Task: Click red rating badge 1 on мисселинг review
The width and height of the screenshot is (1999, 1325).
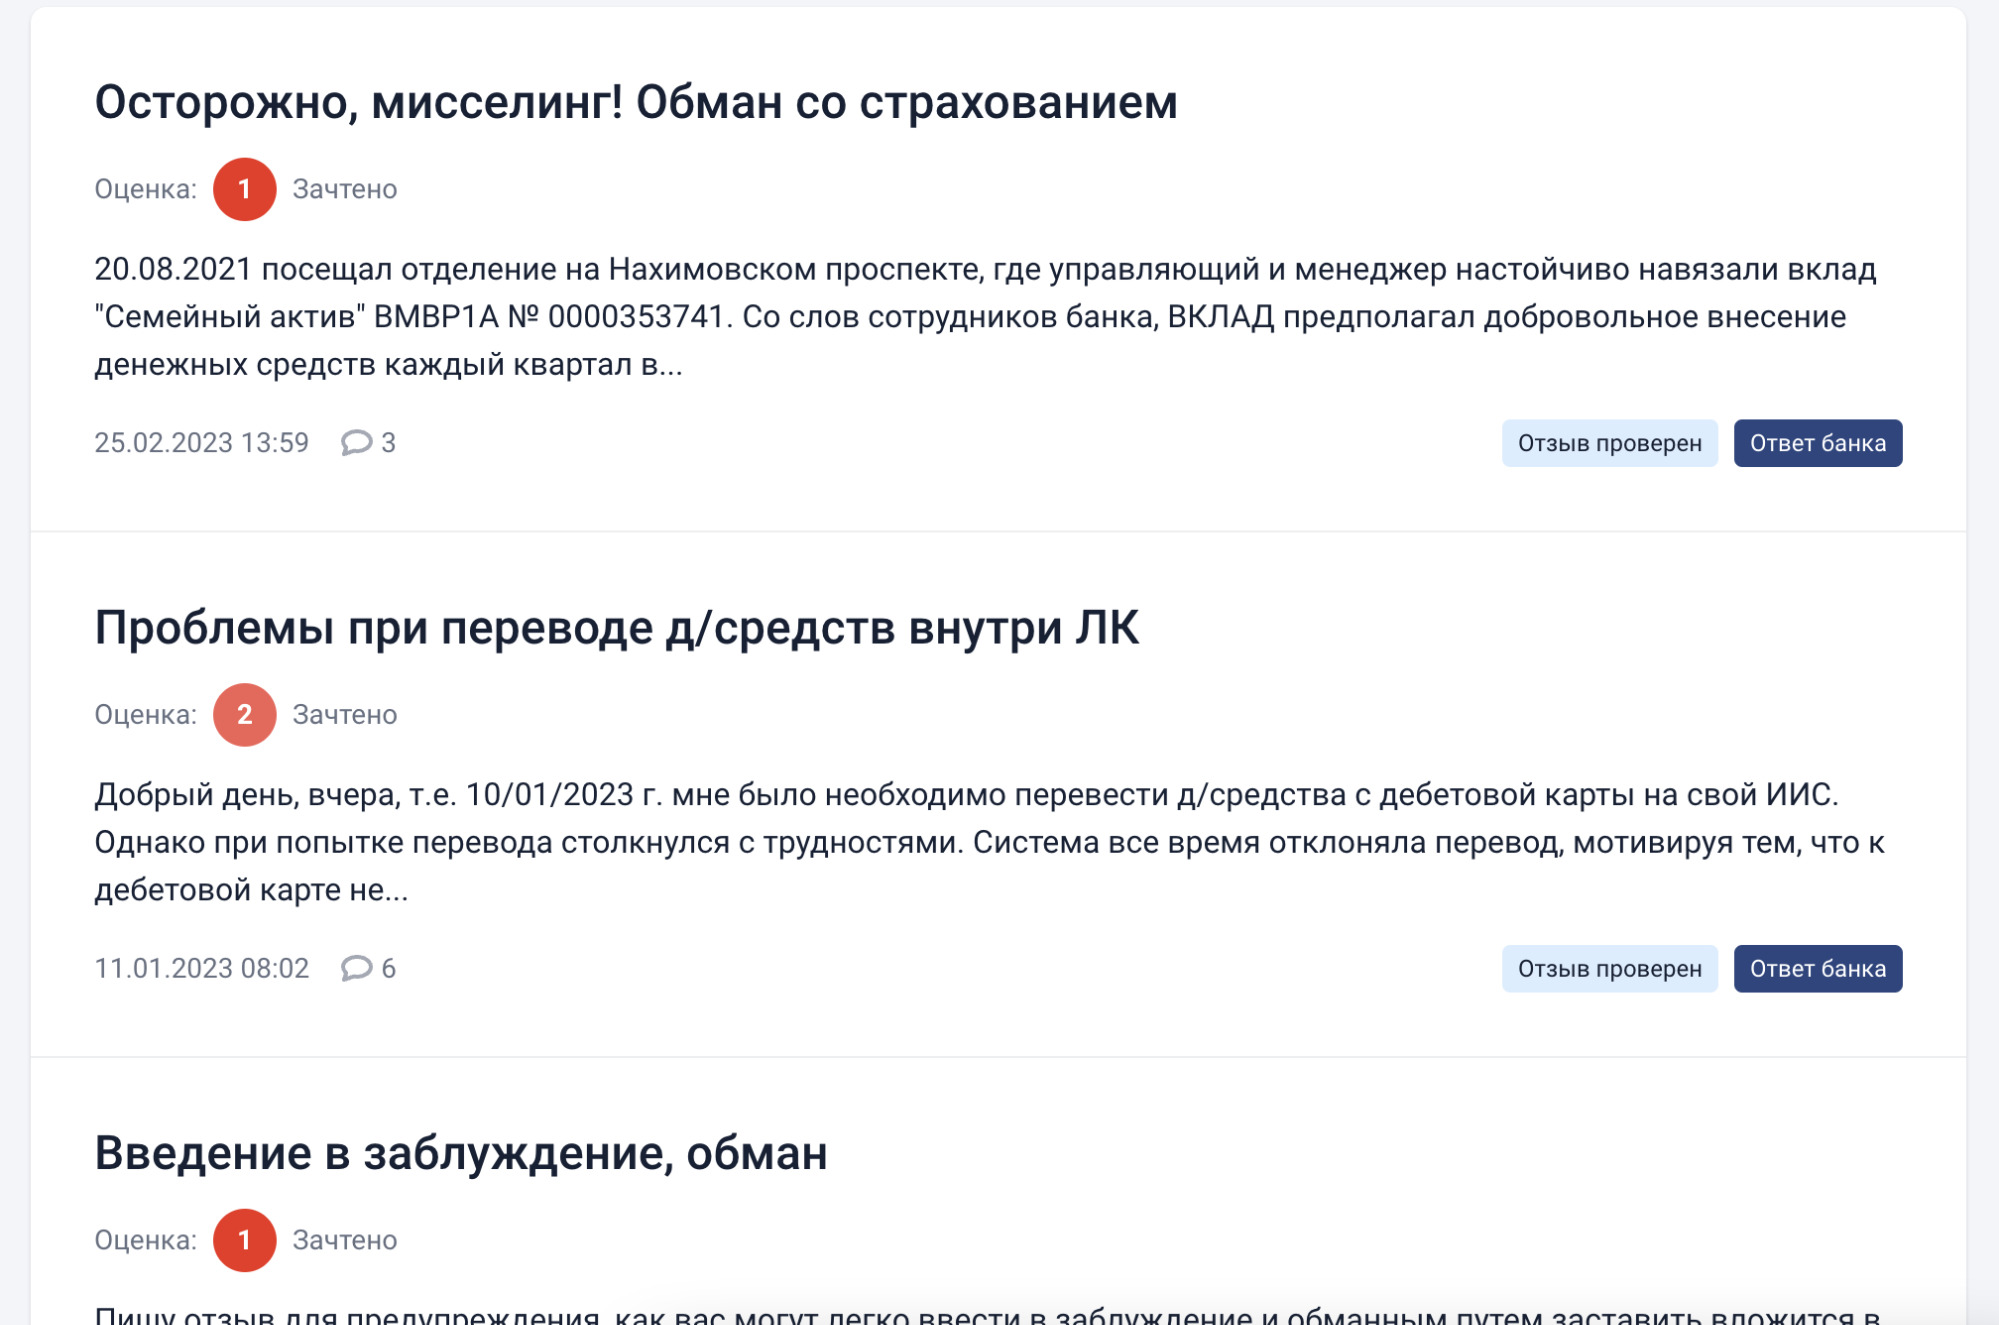Action: pos(244,189)
